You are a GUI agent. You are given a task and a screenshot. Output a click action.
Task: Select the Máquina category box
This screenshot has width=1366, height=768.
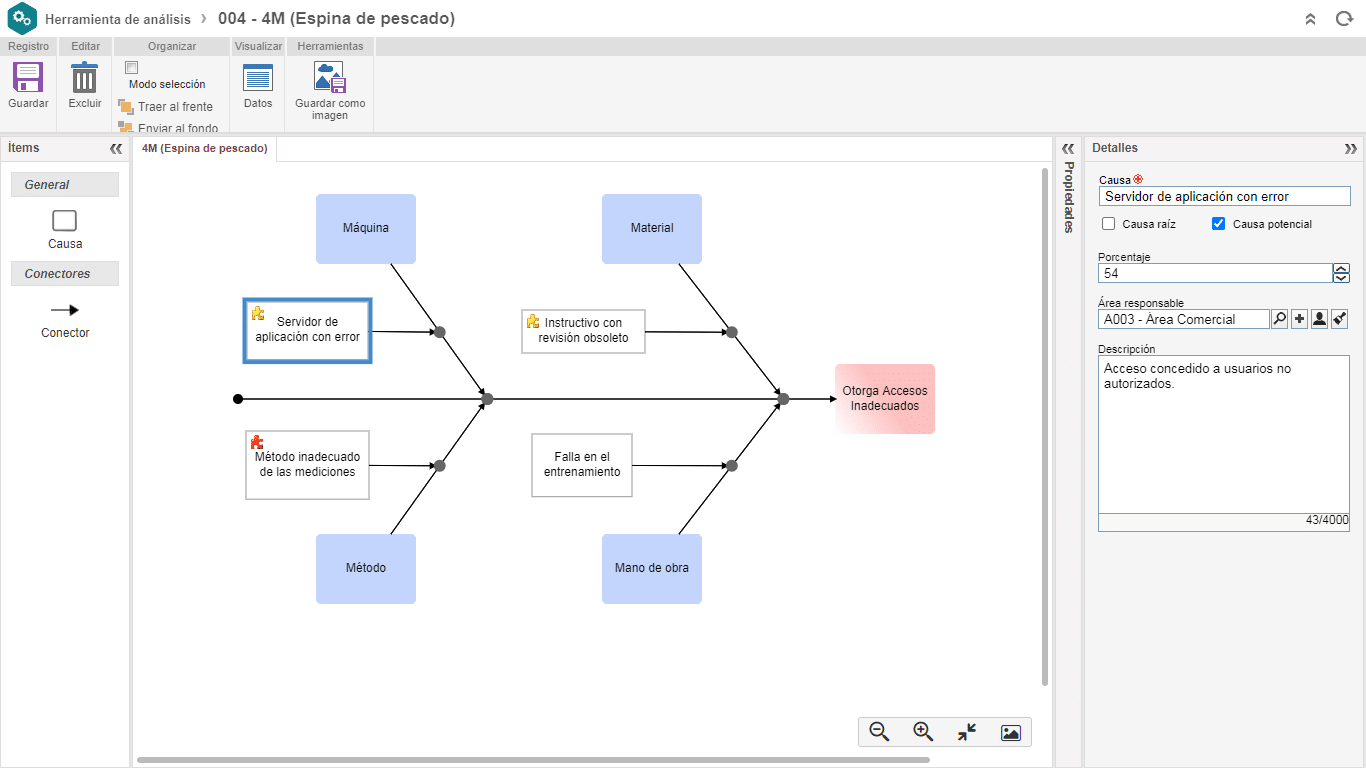point(366,229)
